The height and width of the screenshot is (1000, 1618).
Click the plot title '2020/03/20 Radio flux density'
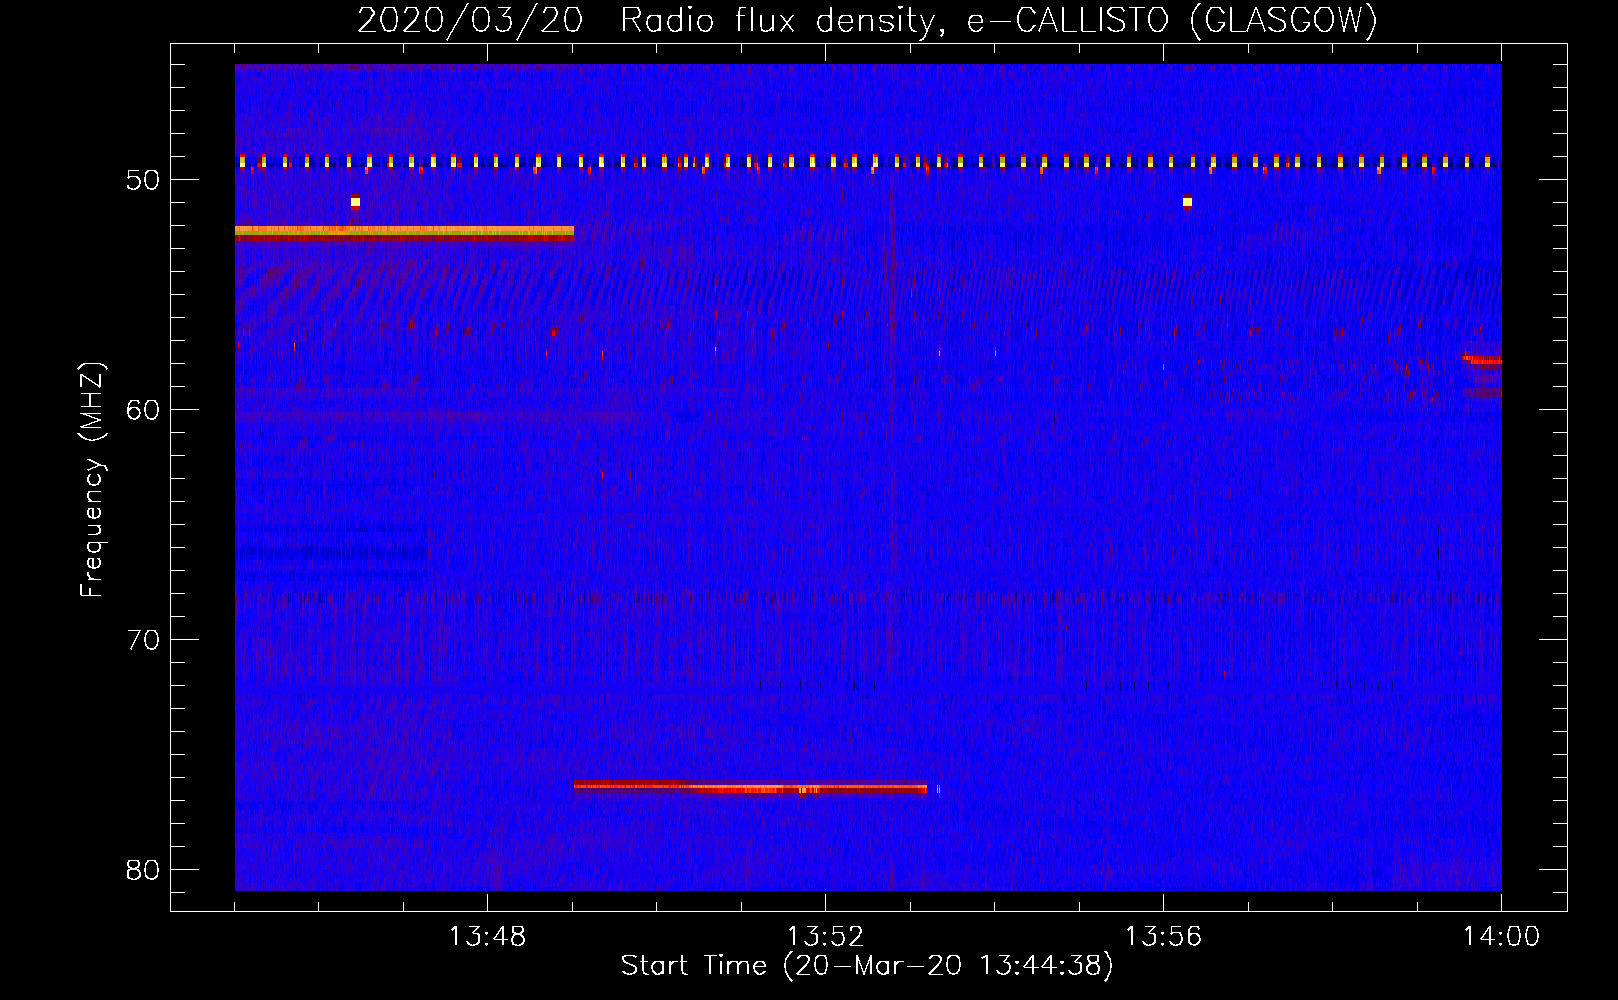(867, 20)
